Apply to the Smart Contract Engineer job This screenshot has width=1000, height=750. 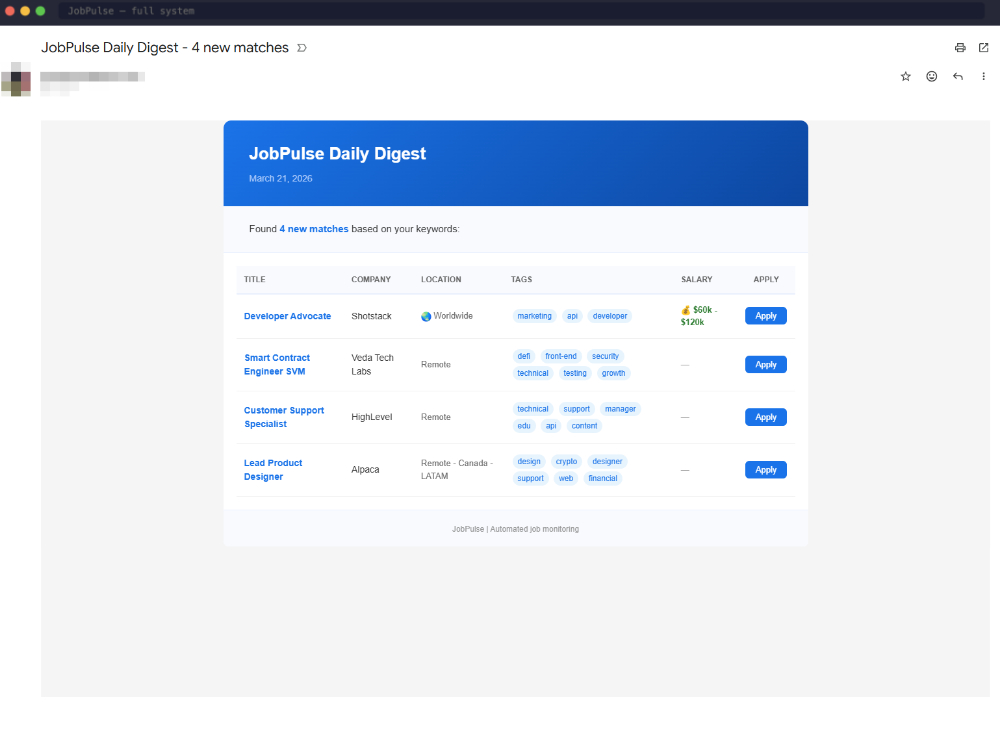(x=765, y=365)
